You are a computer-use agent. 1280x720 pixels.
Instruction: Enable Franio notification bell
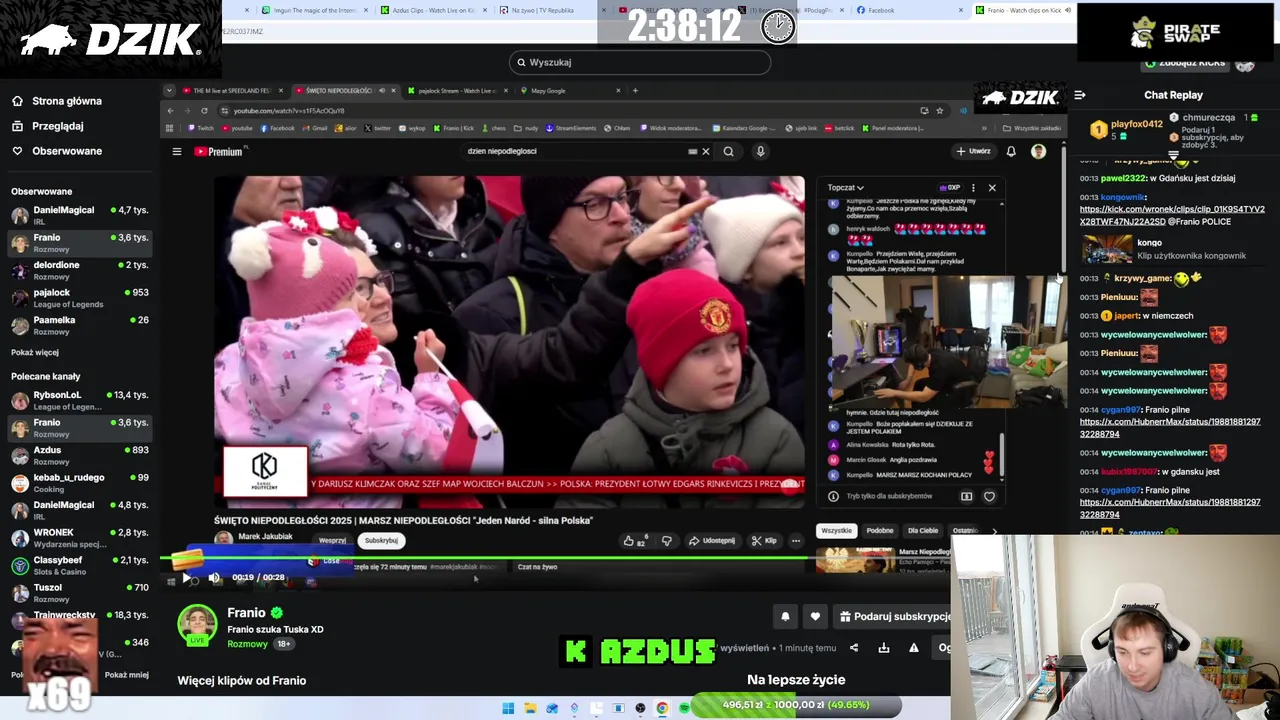[x=785, y=617]
